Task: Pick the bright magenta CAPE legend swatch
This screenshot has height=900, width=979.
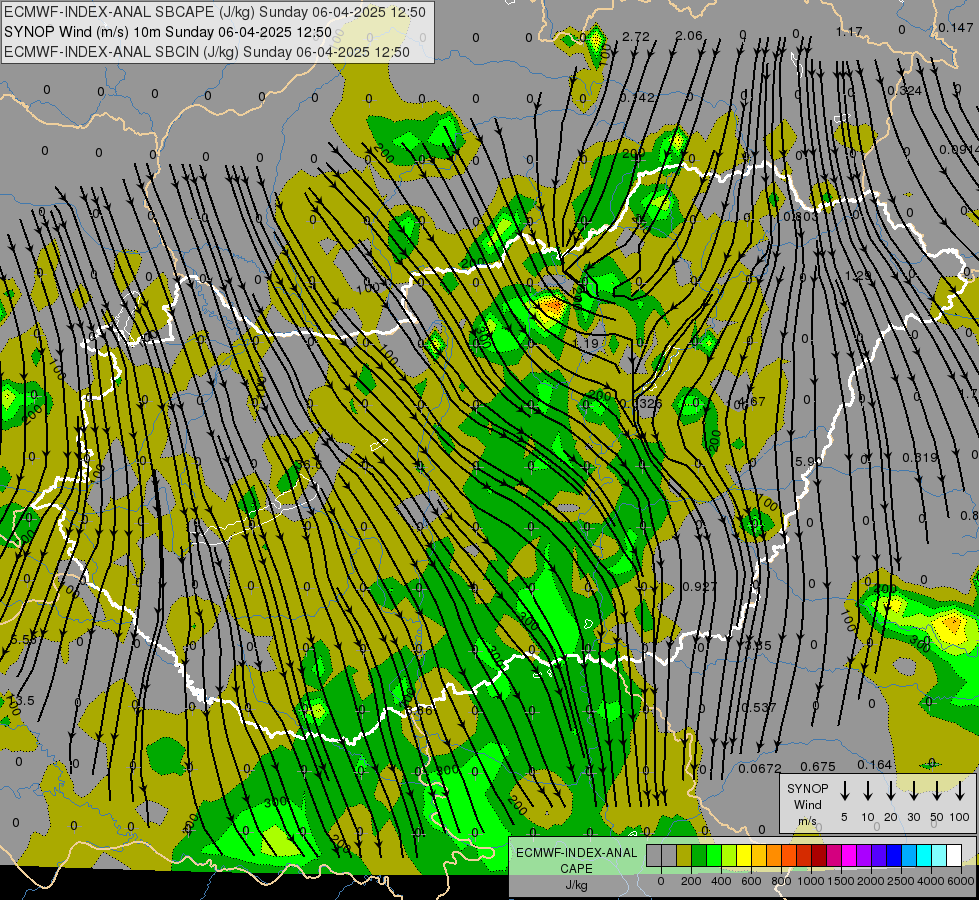Action: coord(850,855)
